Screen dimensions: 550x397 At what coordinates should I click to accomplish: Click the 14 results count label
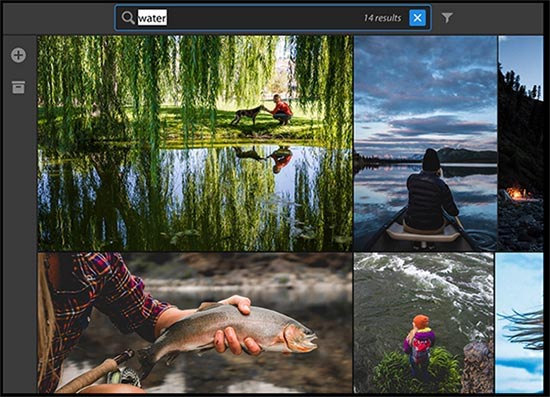pyautogui.click(x=382, y=18)
